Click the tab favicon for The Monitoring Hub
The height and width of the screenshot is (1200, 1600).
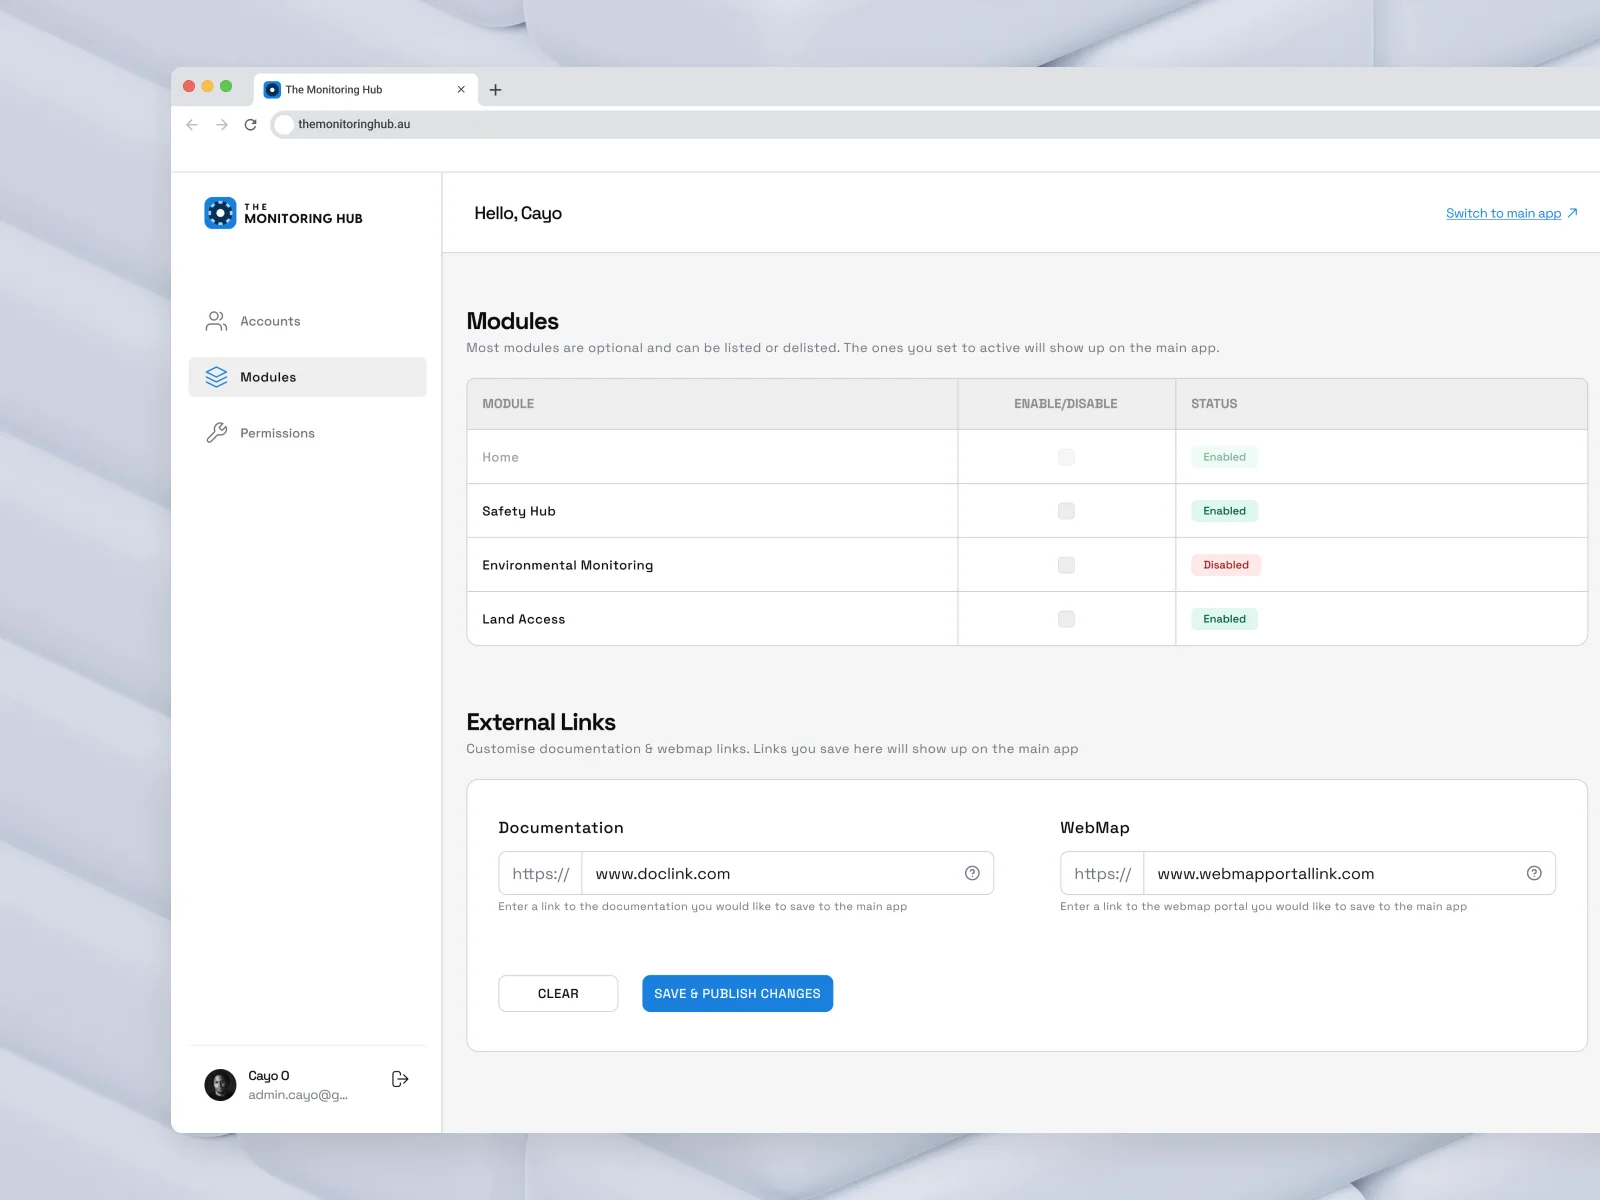coord(272,90)
